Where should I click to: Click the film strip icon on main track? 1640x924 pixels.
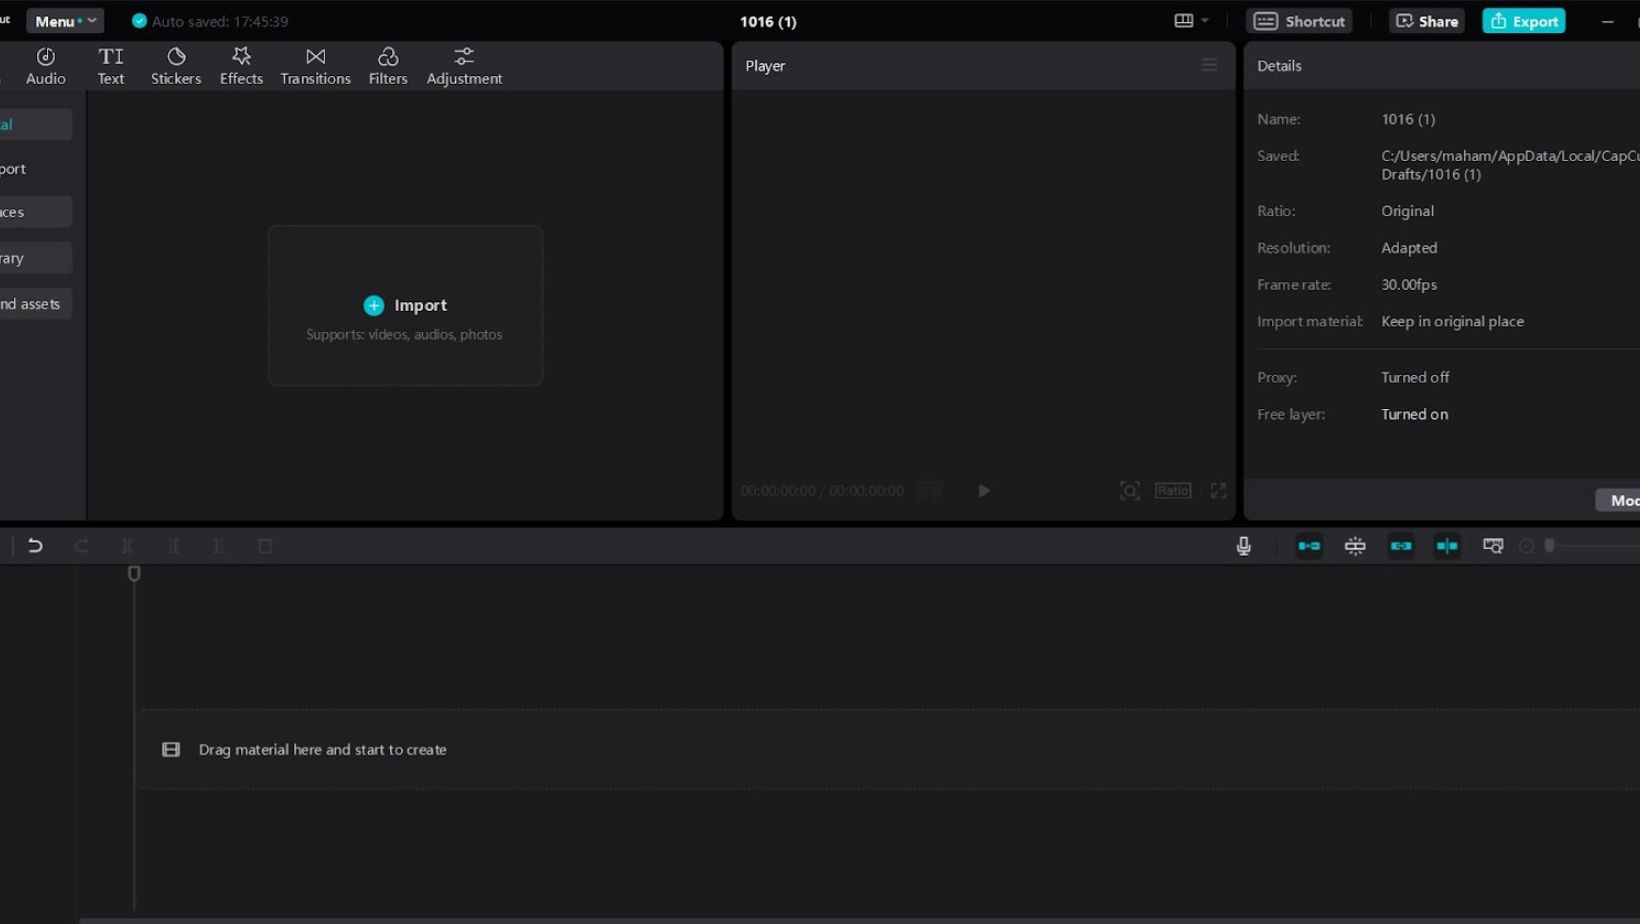(x=171, y=749)
